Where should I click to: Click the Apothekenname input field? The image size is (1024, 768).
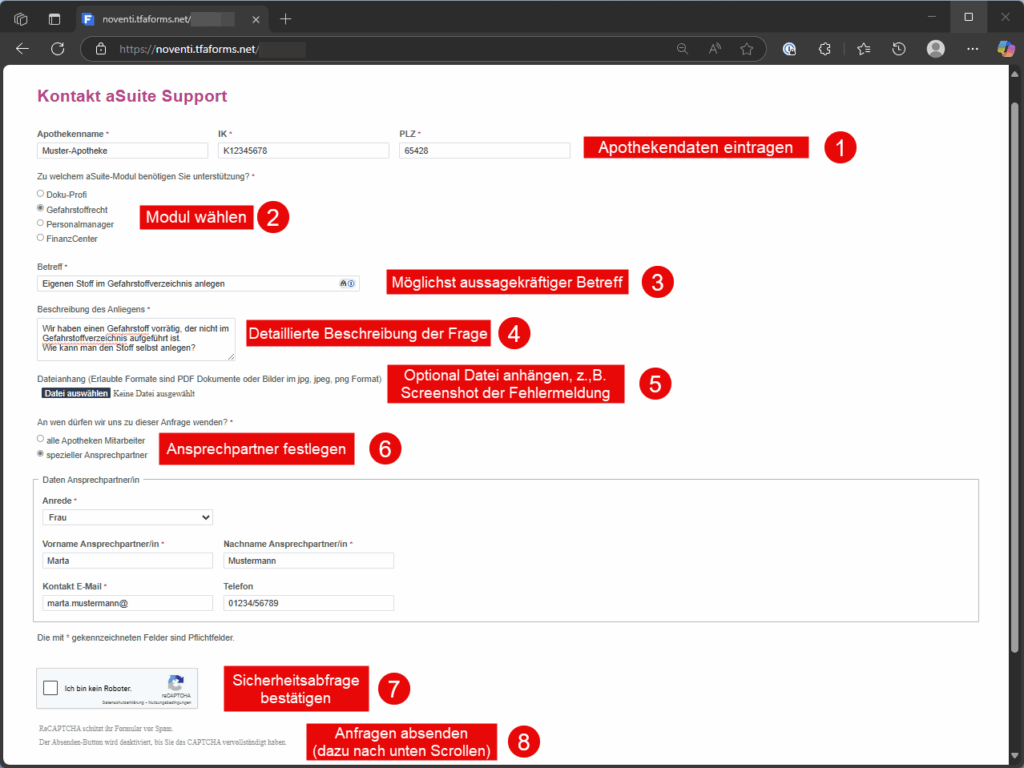[121, 150]
